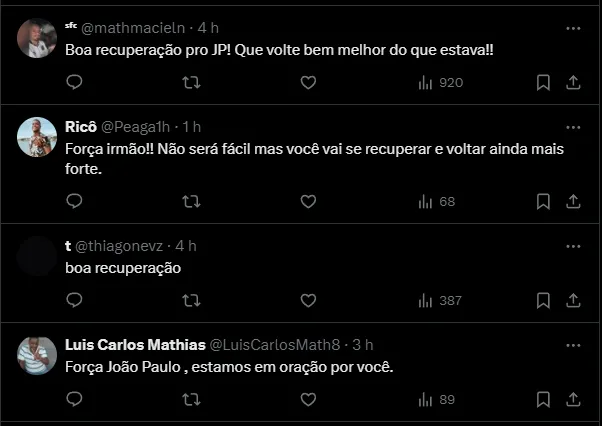Viewport: 602px width, 426px height.
Task: Bookmark @thiagonevz's tweet
Action: [543, 300]
